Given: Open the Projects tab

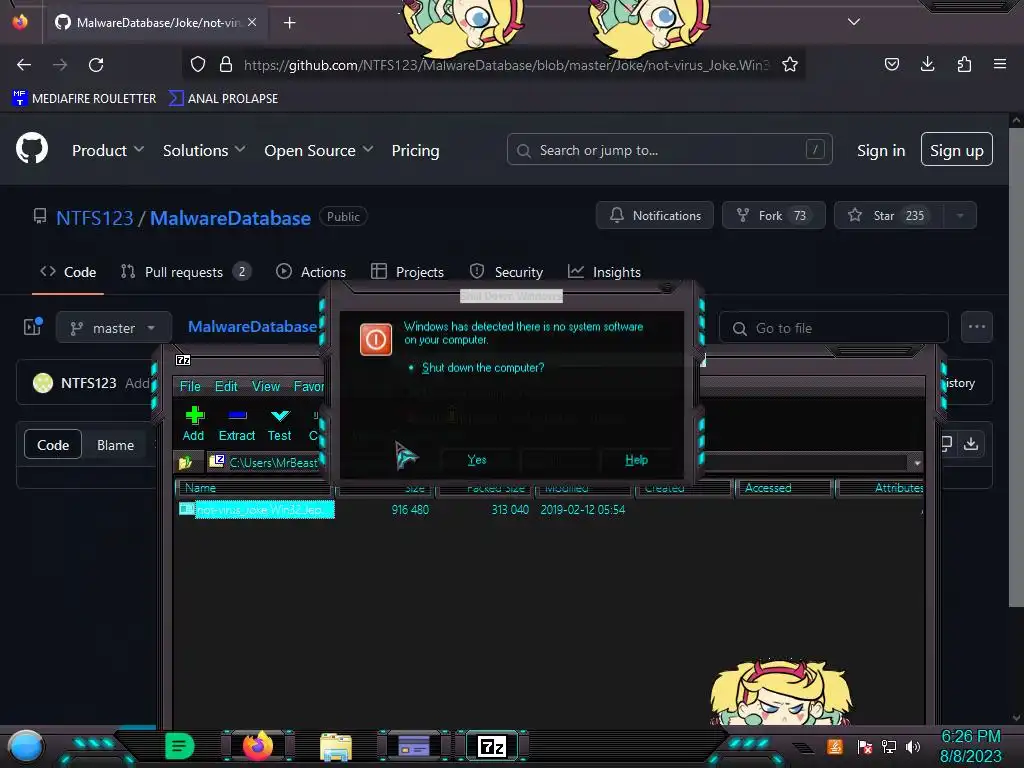Looking at the screenshot, I should point(407,272).
